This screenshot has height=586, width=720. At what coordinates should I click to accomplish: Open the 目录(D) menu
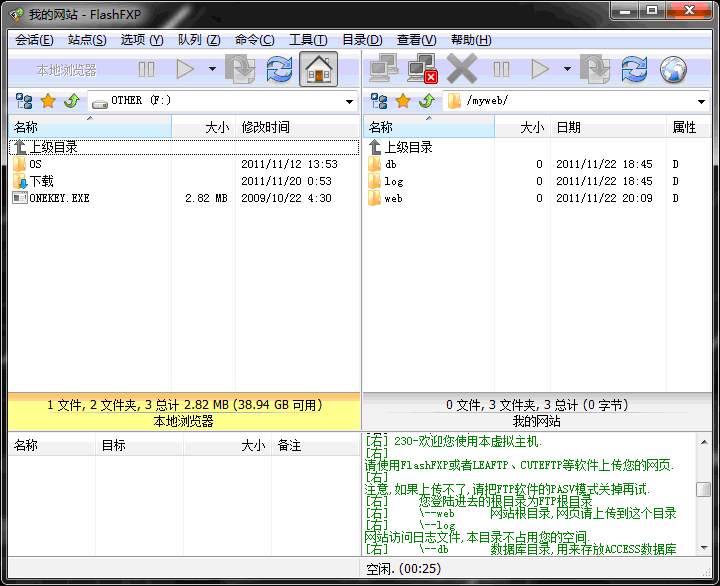(x=362, y=40)
